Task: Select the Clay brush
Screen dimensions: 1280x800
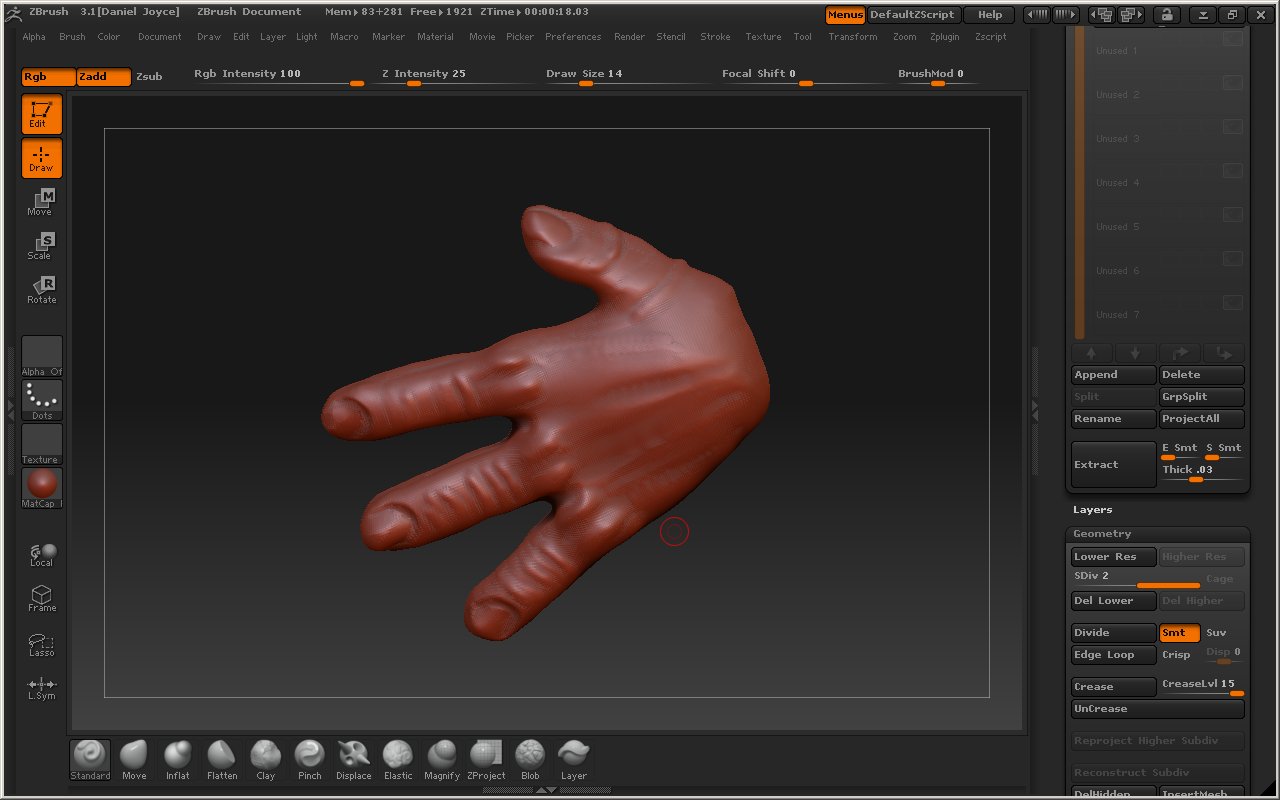Action: 265,758
